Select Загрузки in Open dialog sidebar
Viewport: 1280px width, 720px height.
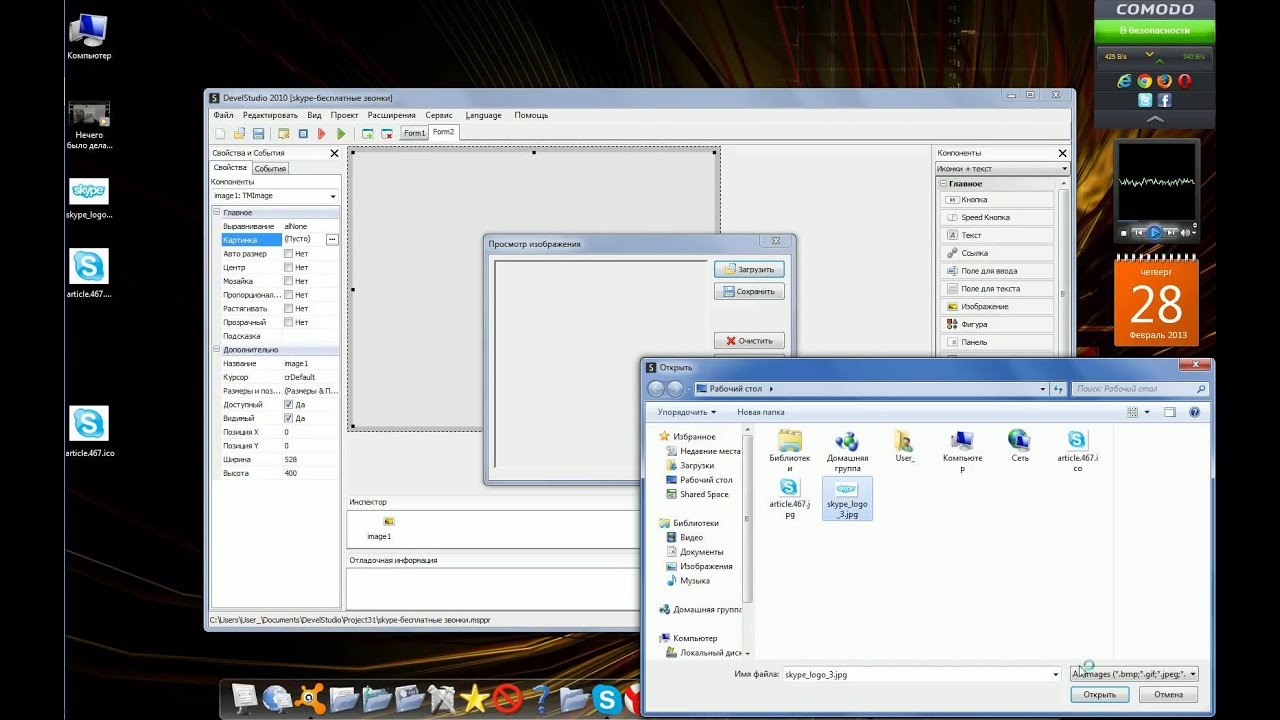click(x=697, y=465)
